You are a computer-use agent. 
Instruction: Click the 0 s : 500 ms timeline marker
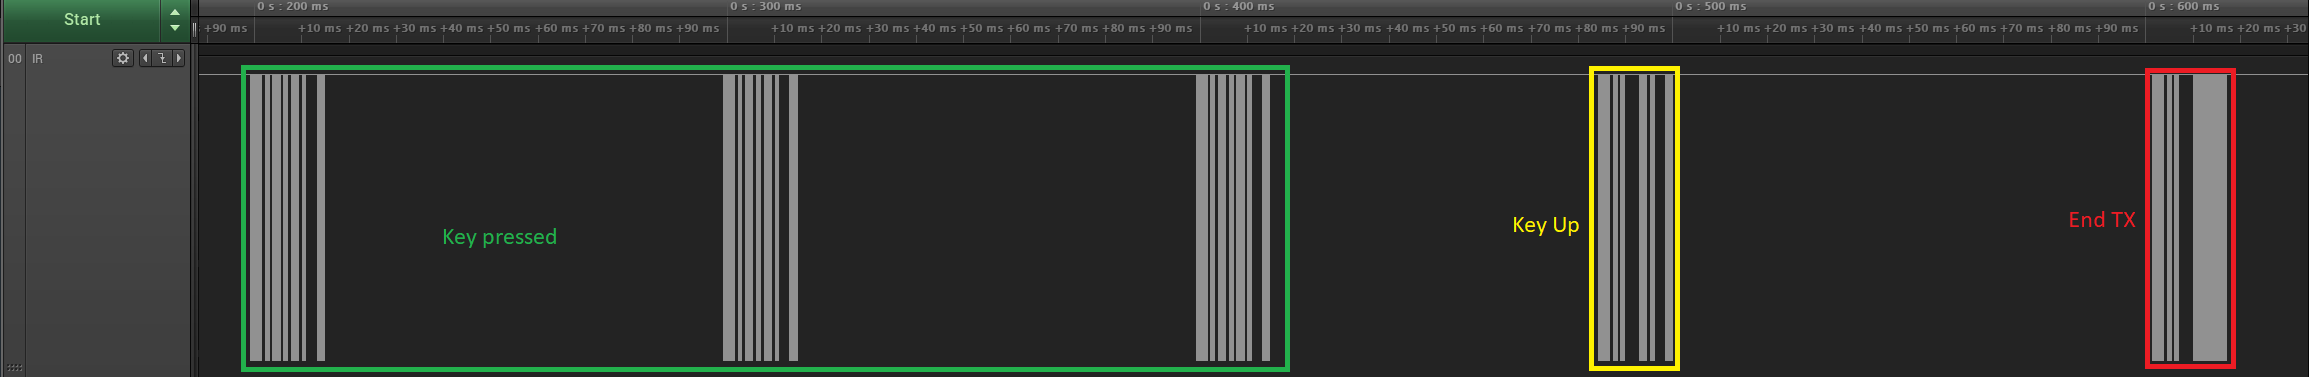click(1711, 6)
